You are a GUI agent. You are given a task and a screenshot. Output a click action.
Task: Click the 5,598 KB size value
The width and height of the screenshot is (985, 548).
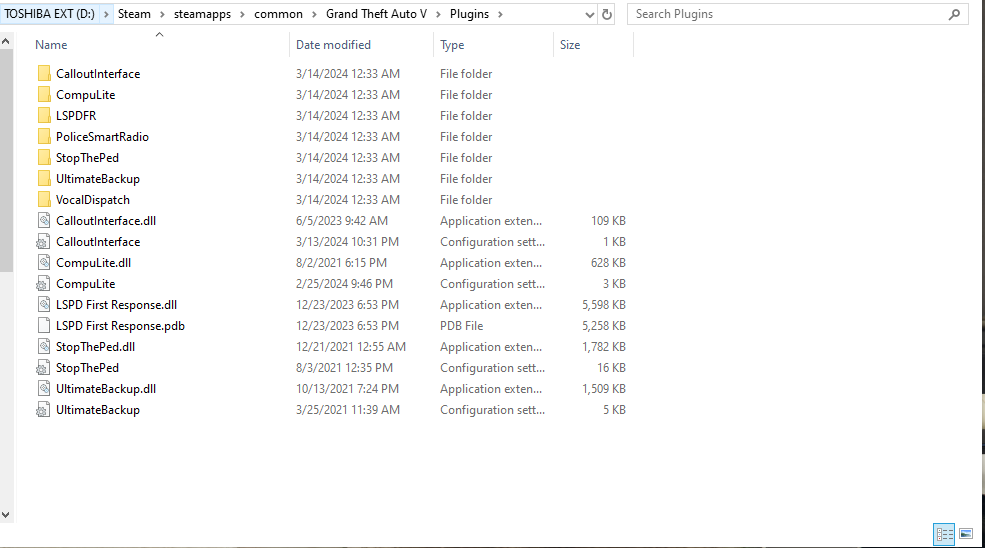pyautogui.click(x=604, y=305)
